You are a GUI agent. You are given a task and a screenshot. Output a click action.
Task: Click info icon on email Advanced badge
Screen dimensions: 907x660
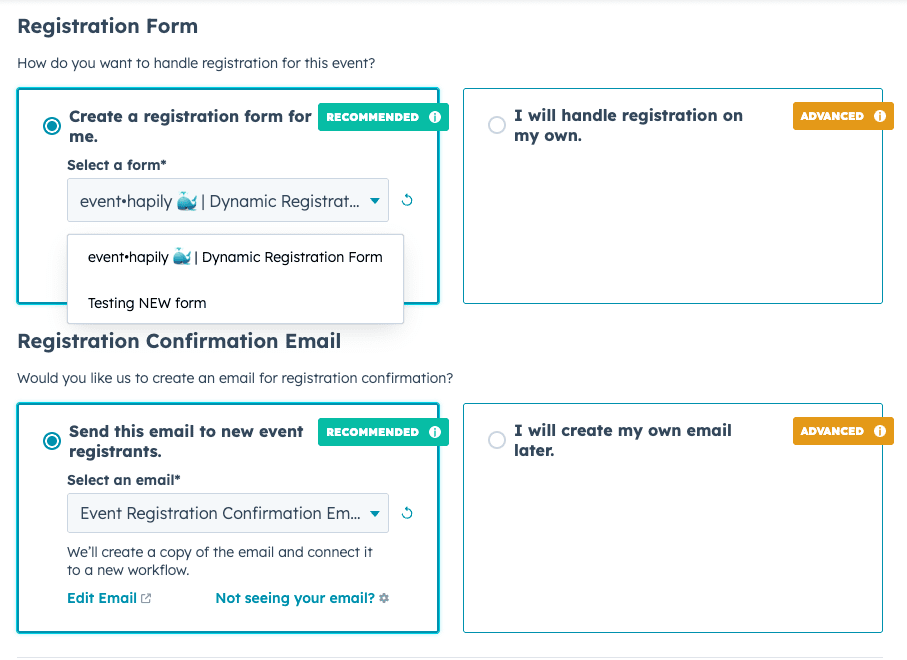[x=880, y=431]
